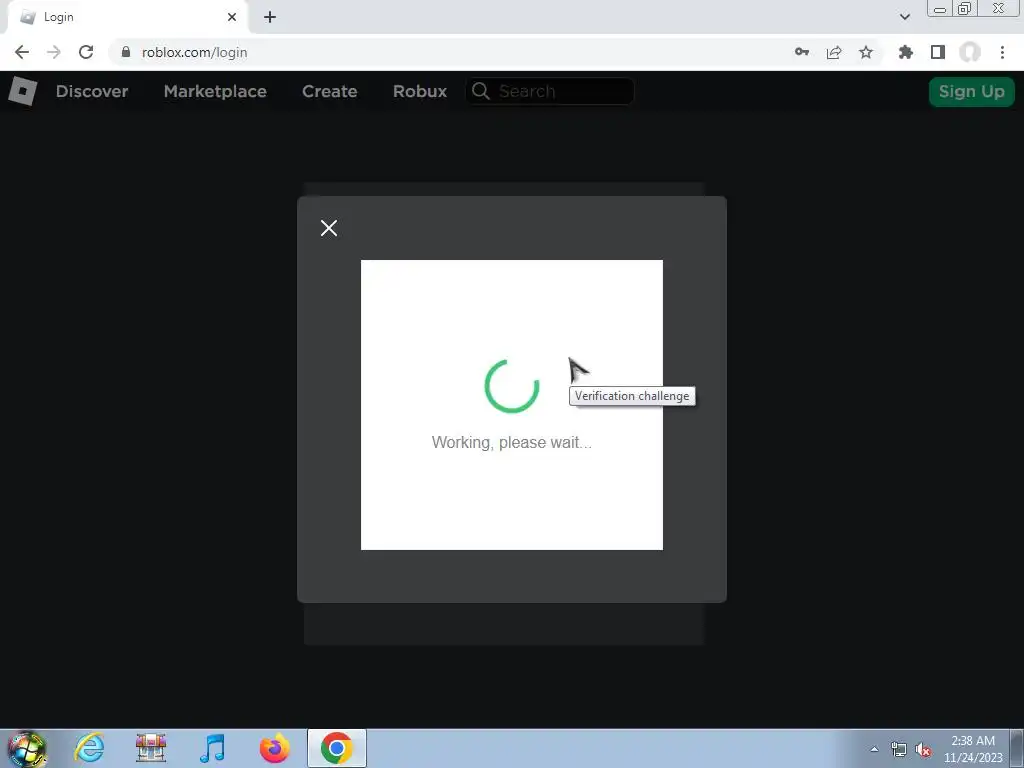Open the network status tray icon
Screen dimensions: 1024x768
point(899,749)
